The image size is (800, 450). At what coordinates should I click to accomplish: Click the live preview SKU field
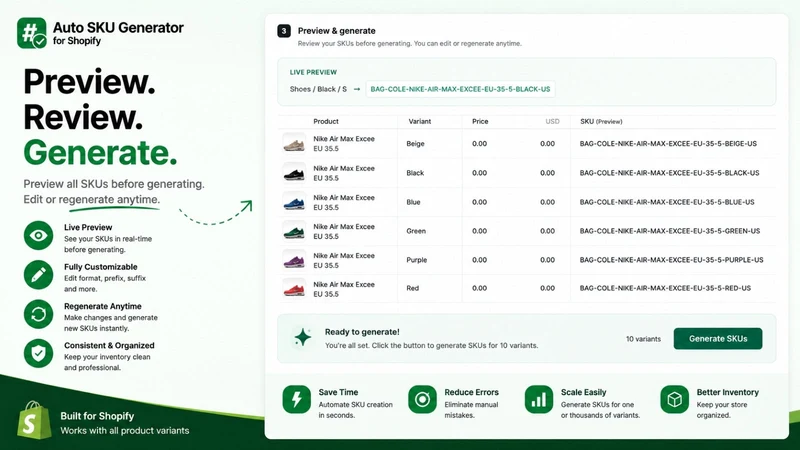[x=460, y=89]
